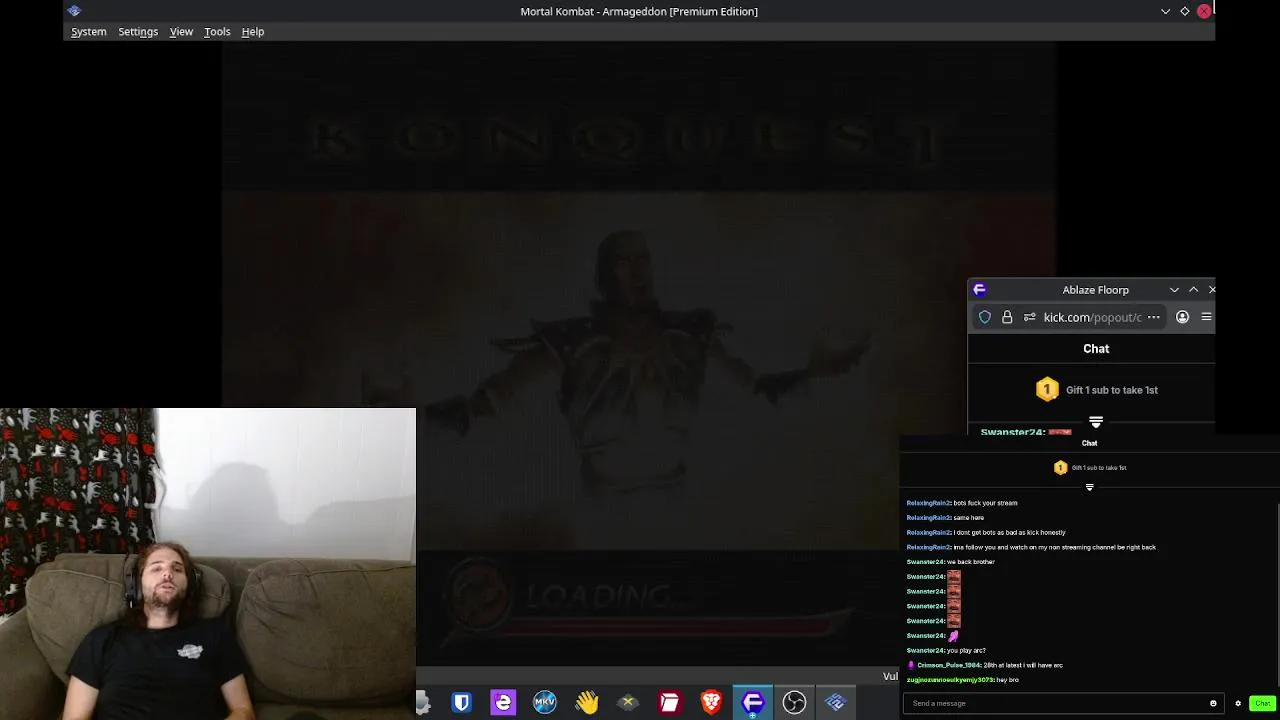
Task: Click the Floorp logo in browser title bar
Action: click(x=980, y=289)
